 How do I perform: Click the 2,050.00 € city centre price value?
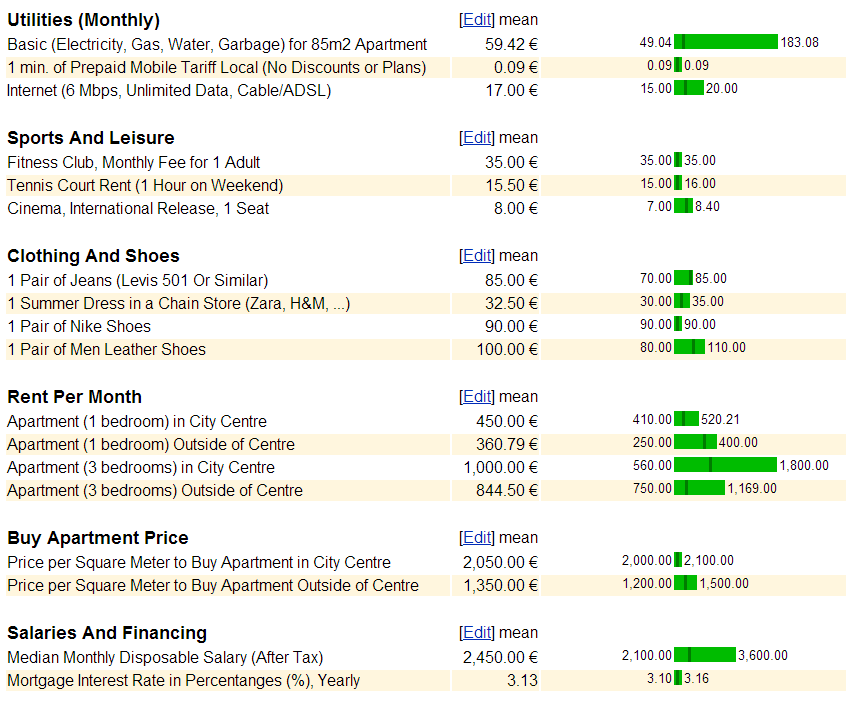coord(500,563)
